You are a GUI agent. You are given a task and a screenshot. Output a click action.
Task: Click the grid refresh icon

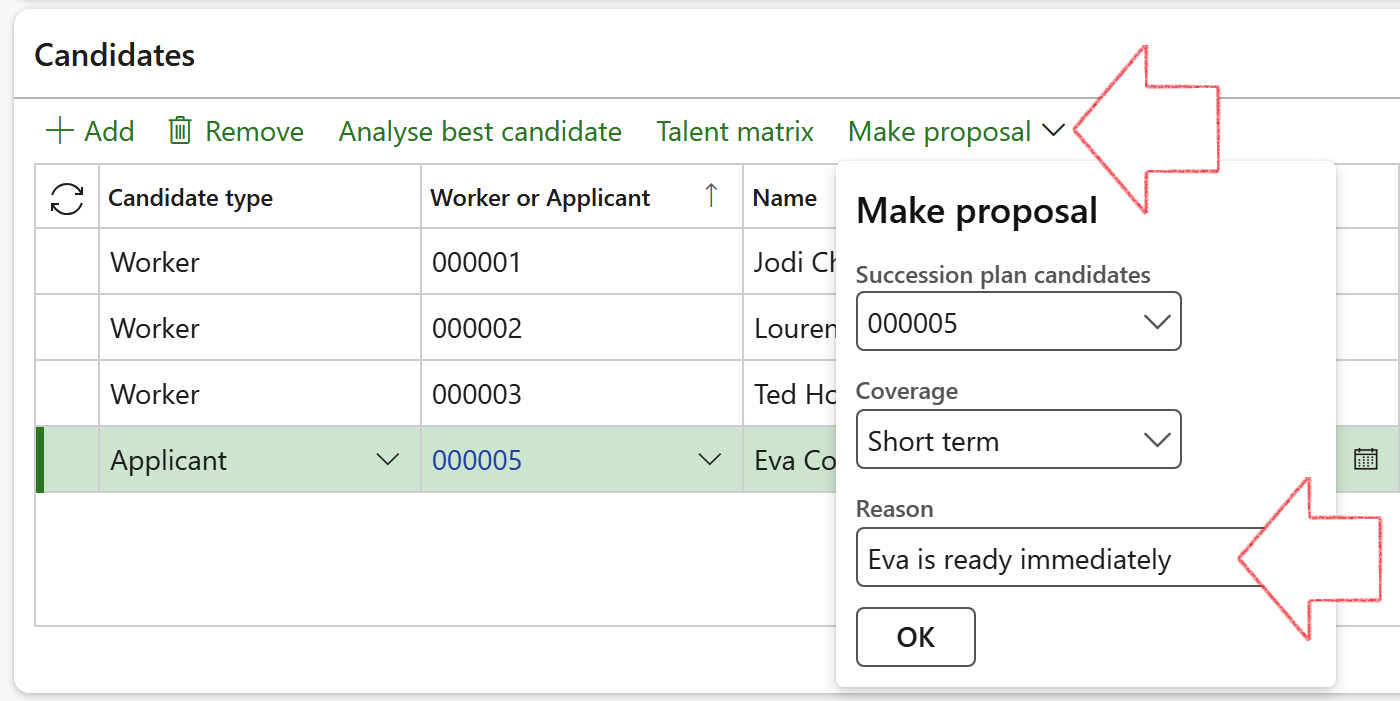[67, 198]
